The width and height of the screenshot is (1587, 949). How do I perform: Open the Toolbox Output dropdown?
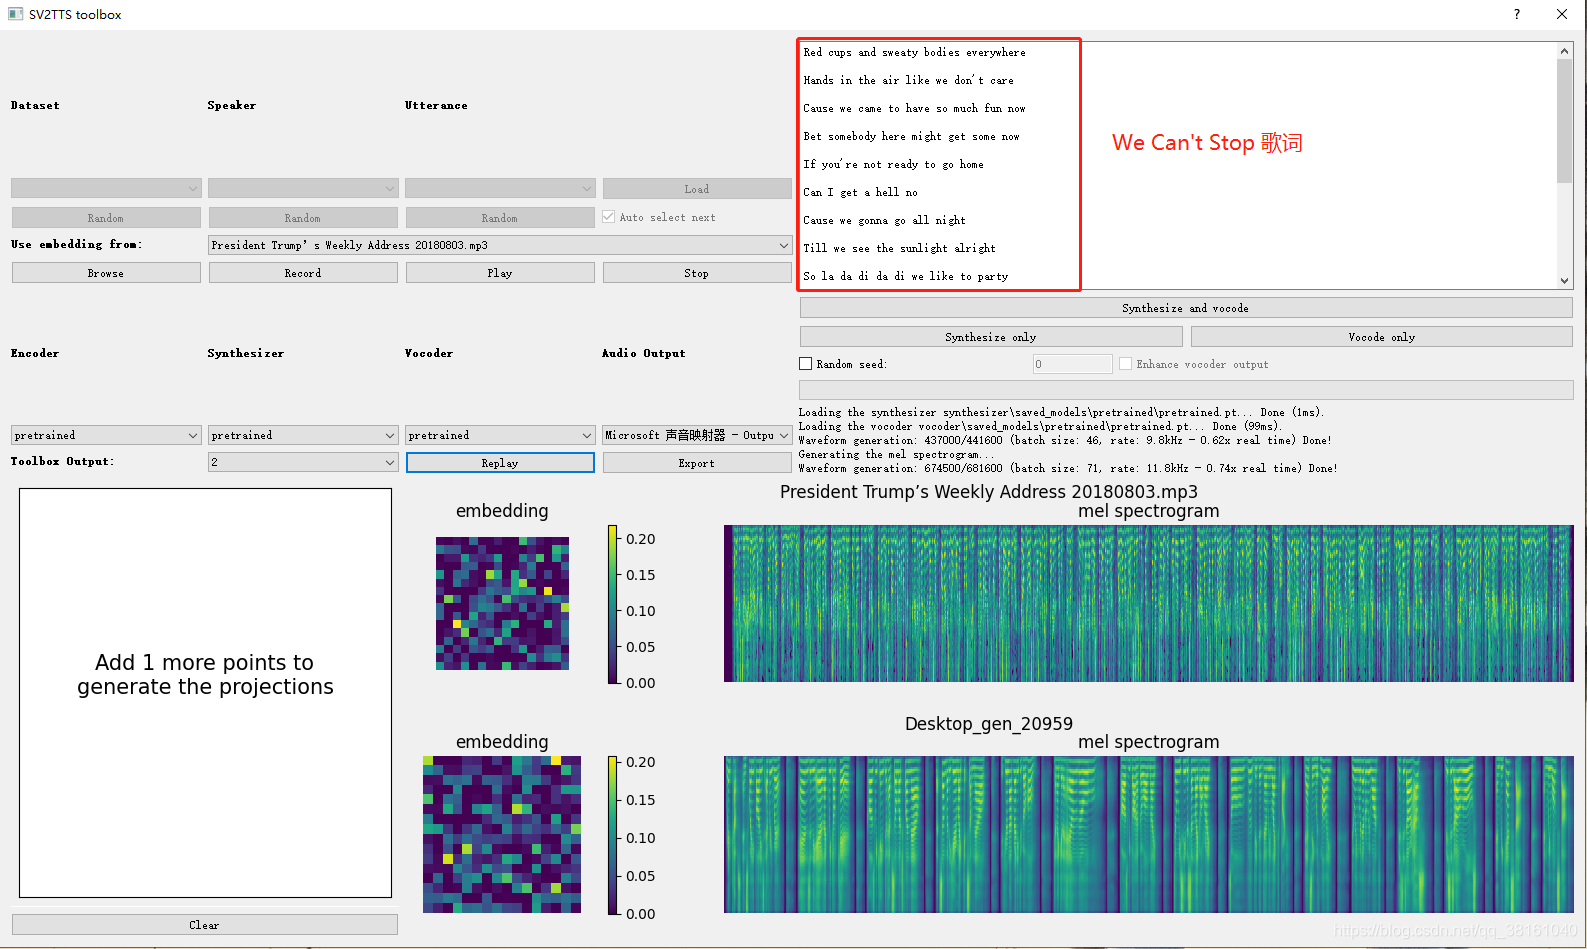coord(303,462)
